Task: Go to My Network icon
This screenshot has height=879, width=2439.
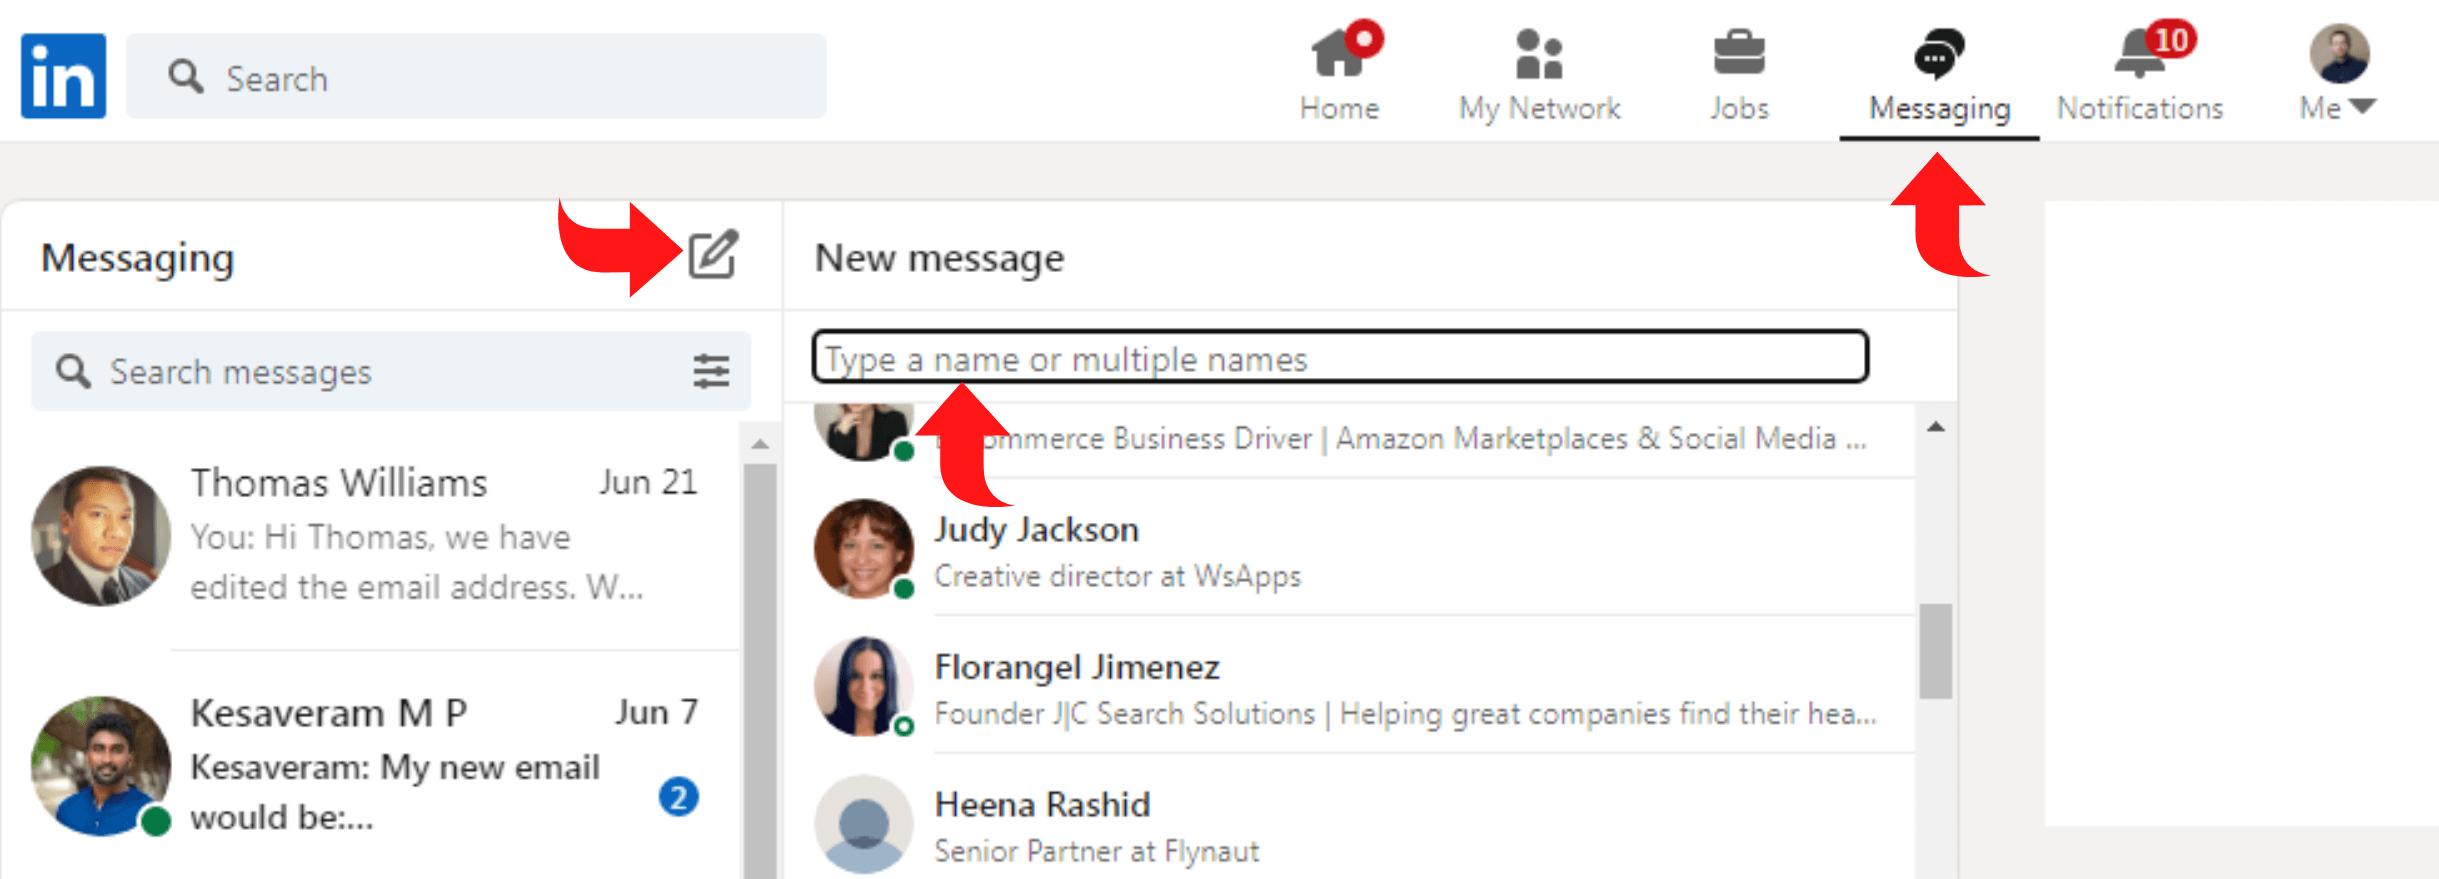Action: click(x=1539, y=55)
